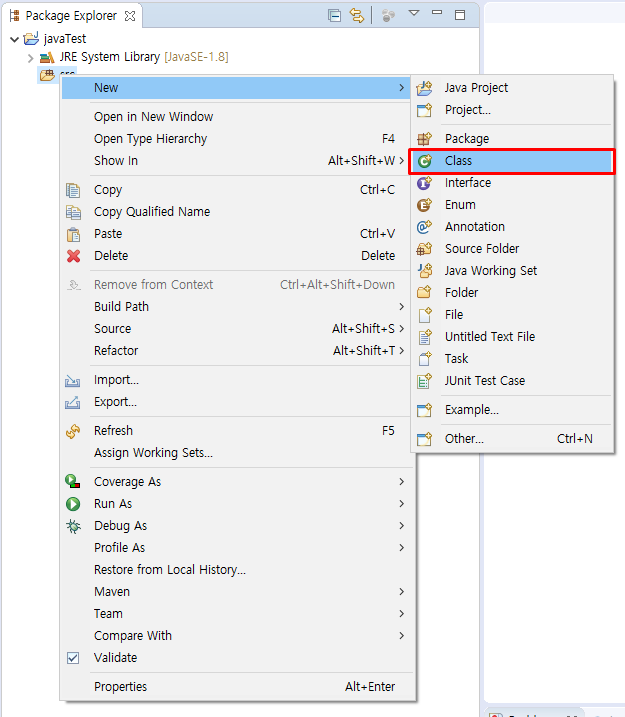
Task: Click the File icon in New submenu
Action: coord(424,315)
